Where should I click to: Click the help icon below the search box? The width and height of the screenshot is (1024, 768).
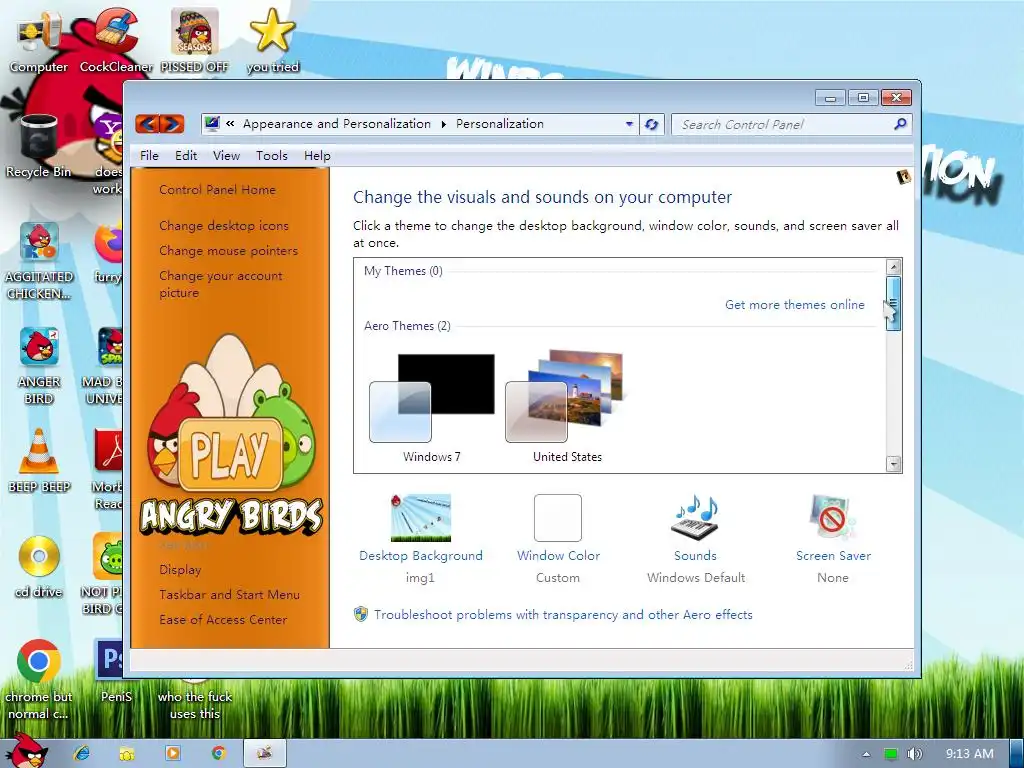pyautogui.click(x=904, y=176)
